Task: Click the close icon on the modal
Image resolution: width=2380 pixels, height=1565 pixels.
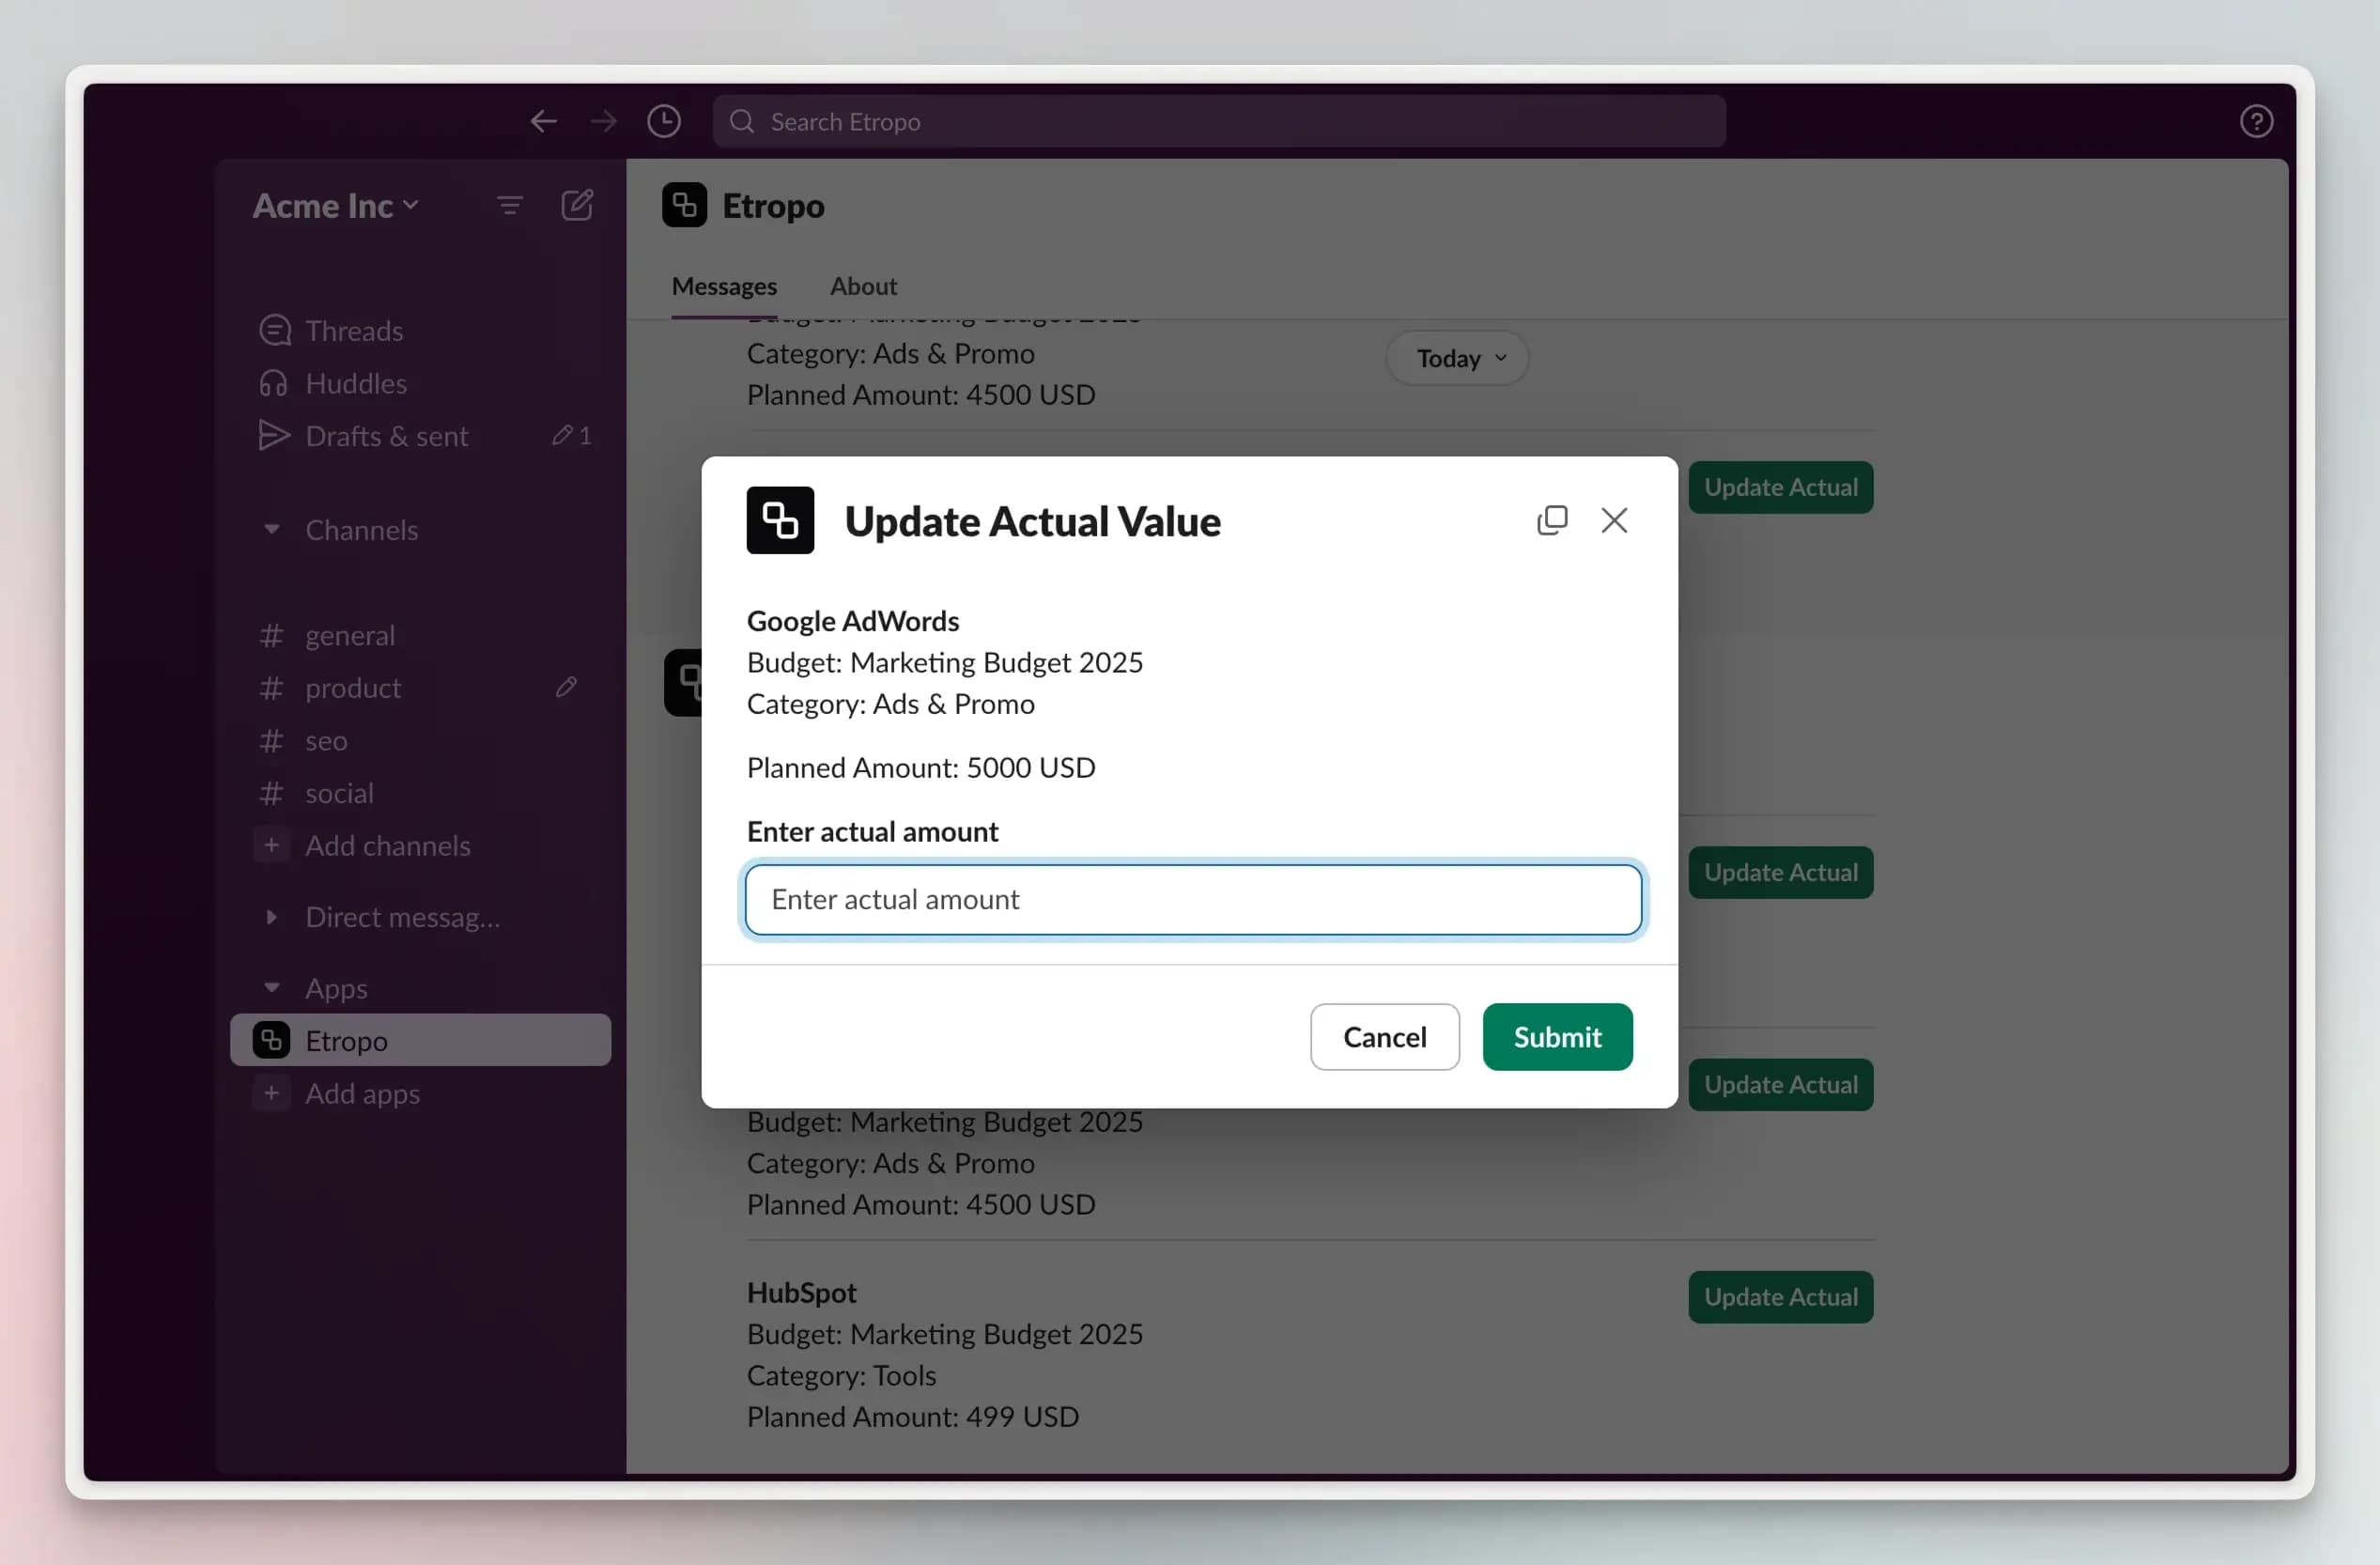Action: (1614, 519)
